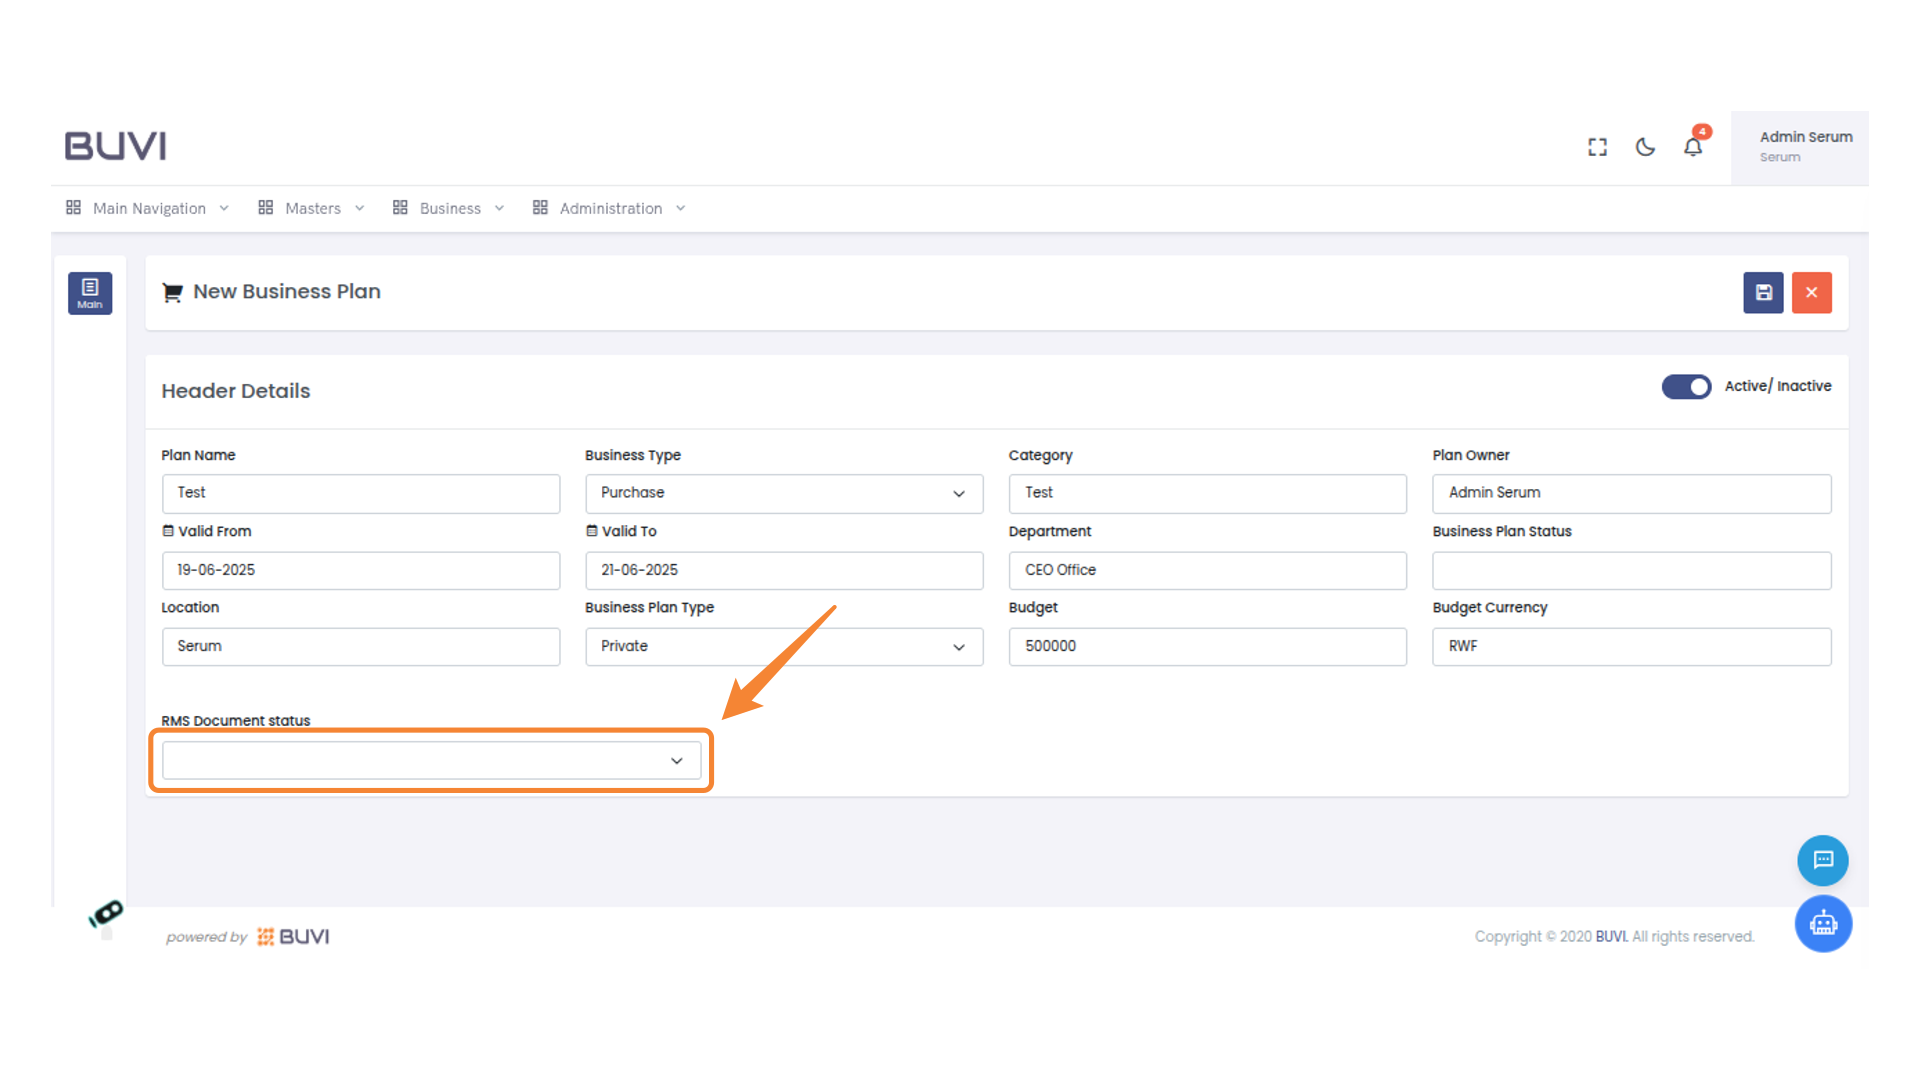1920x1080 pixels.
Task: Close the form with the red X button
Action: 1811,292
